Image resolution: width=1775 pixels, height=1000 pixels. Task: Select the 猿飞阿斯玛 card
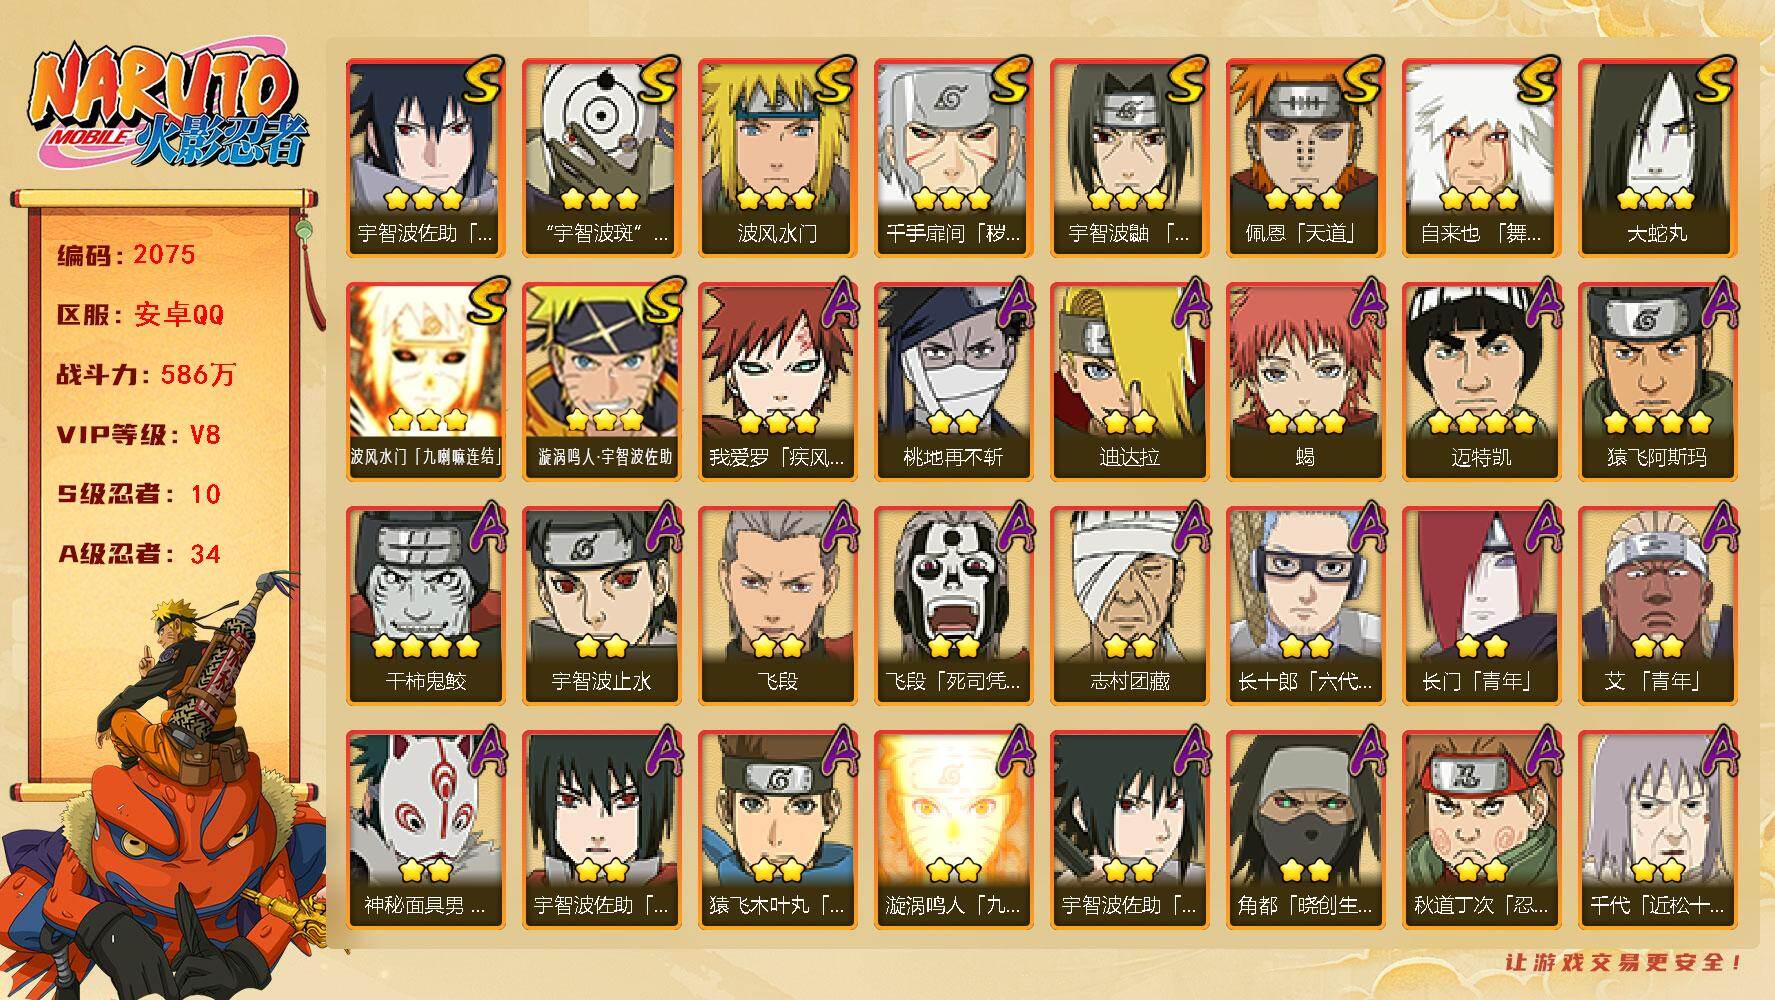1657,381
